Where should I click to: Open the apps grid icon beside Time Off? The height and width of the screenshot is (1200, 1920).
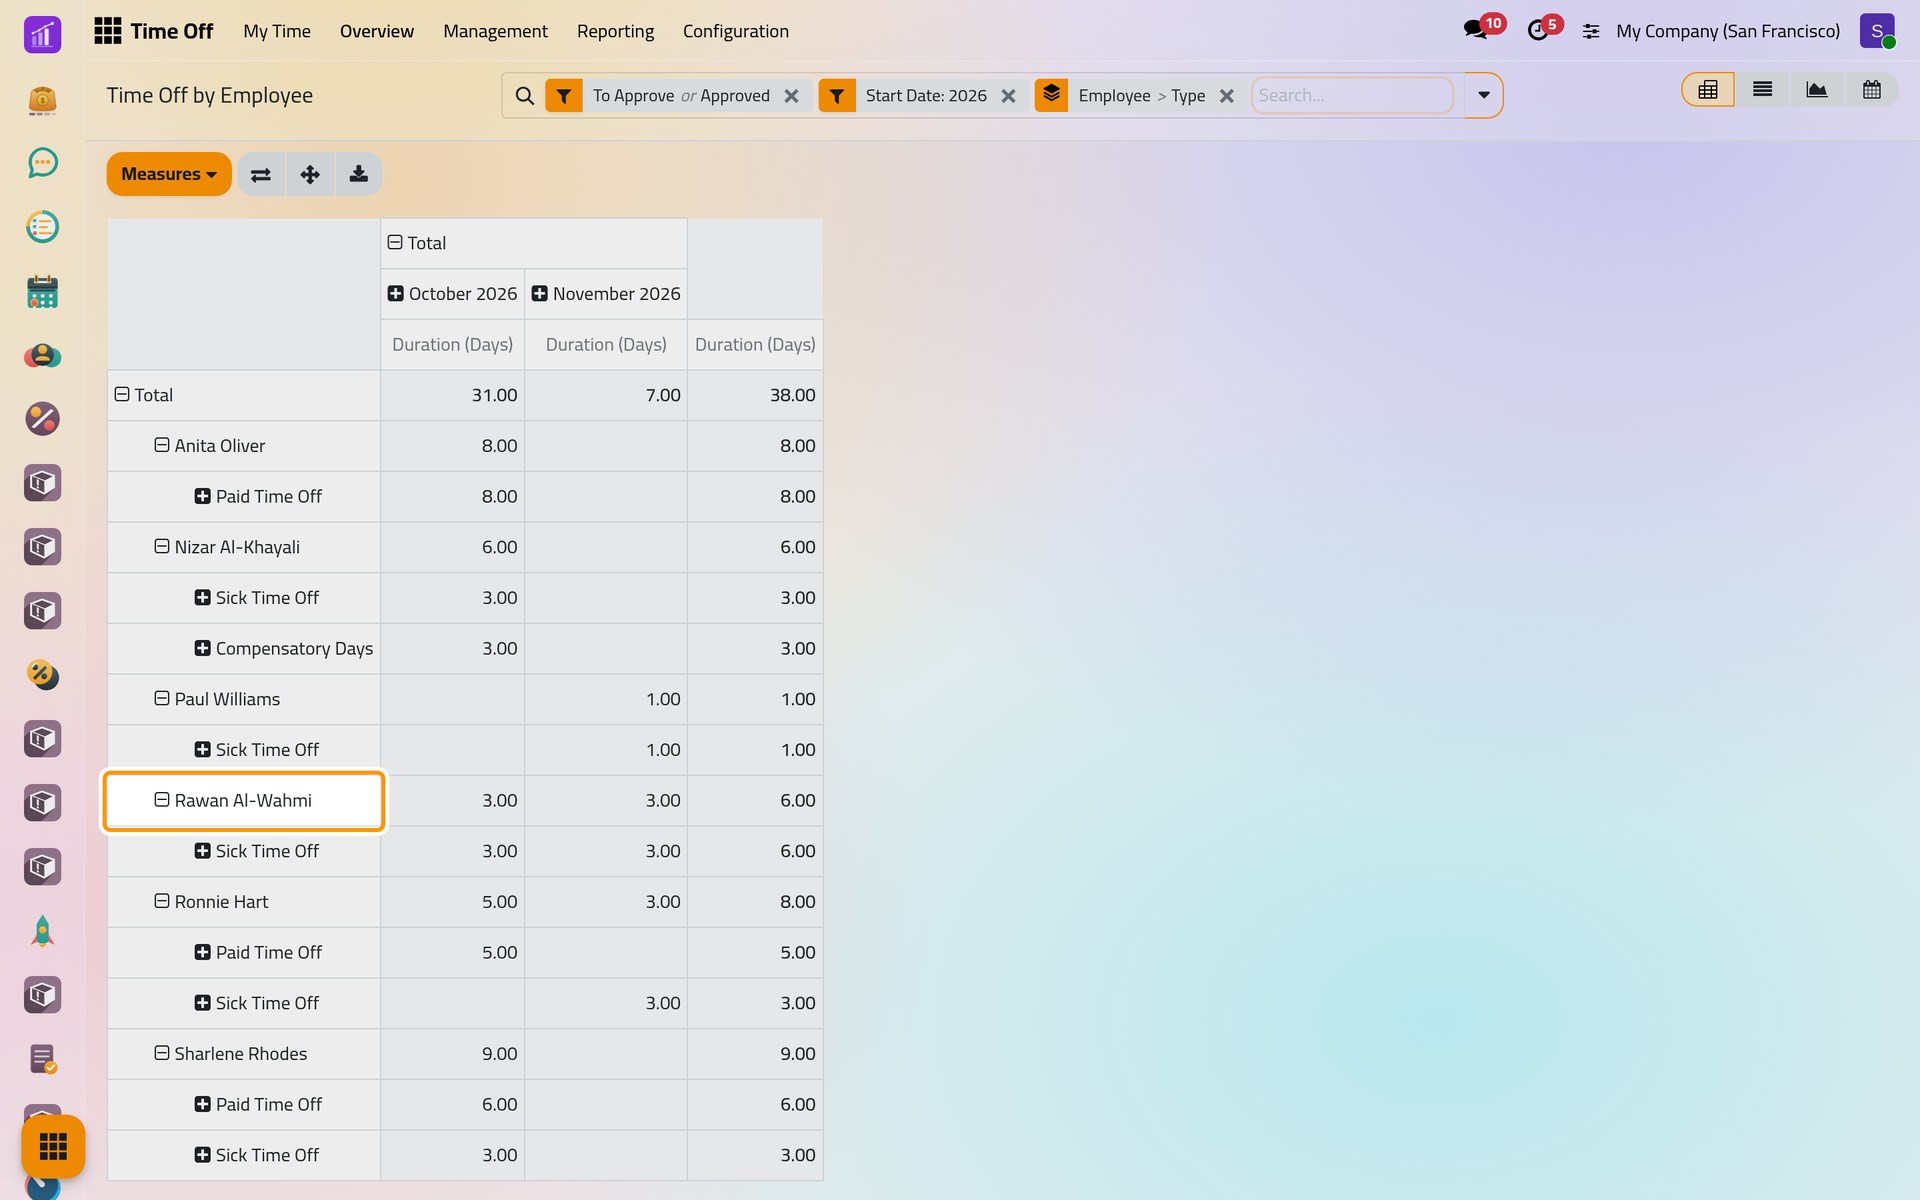[108, 31]
